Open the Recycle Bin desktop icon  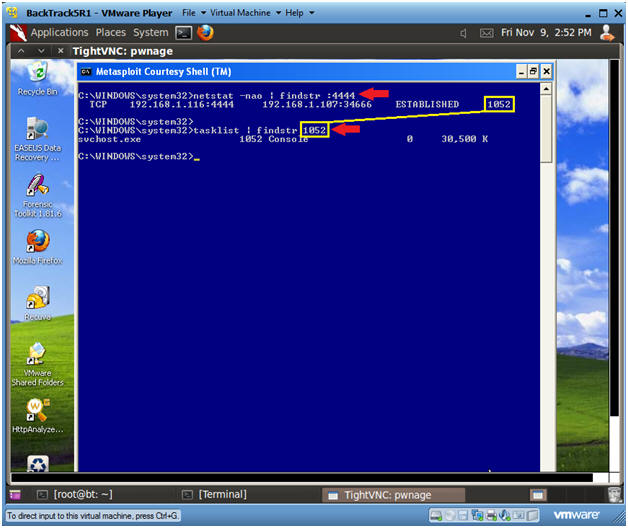pyautogui.click(x=38, y=79)
